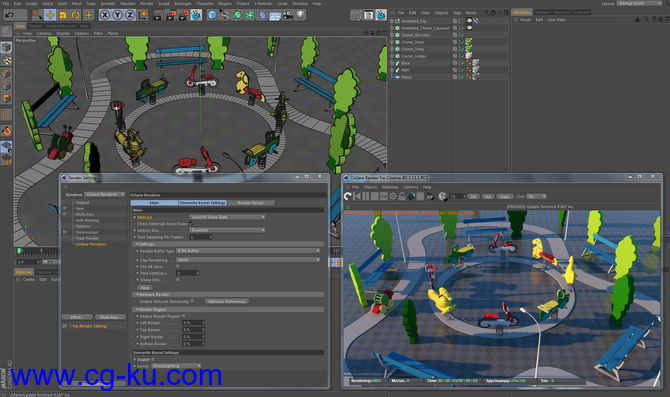Open the Clay Rendering dropdown set to None
The height and width of the screenshot is (397, 670).
click(x=248, y=260)
